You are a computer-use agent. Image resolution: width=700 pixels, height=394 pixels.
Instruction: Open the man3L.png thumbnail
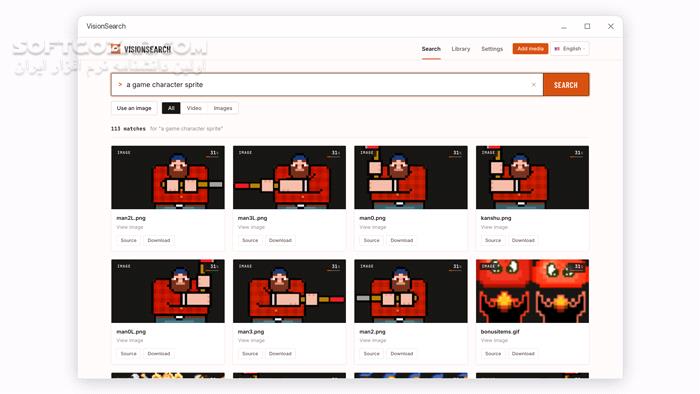(x=289, y=177)
